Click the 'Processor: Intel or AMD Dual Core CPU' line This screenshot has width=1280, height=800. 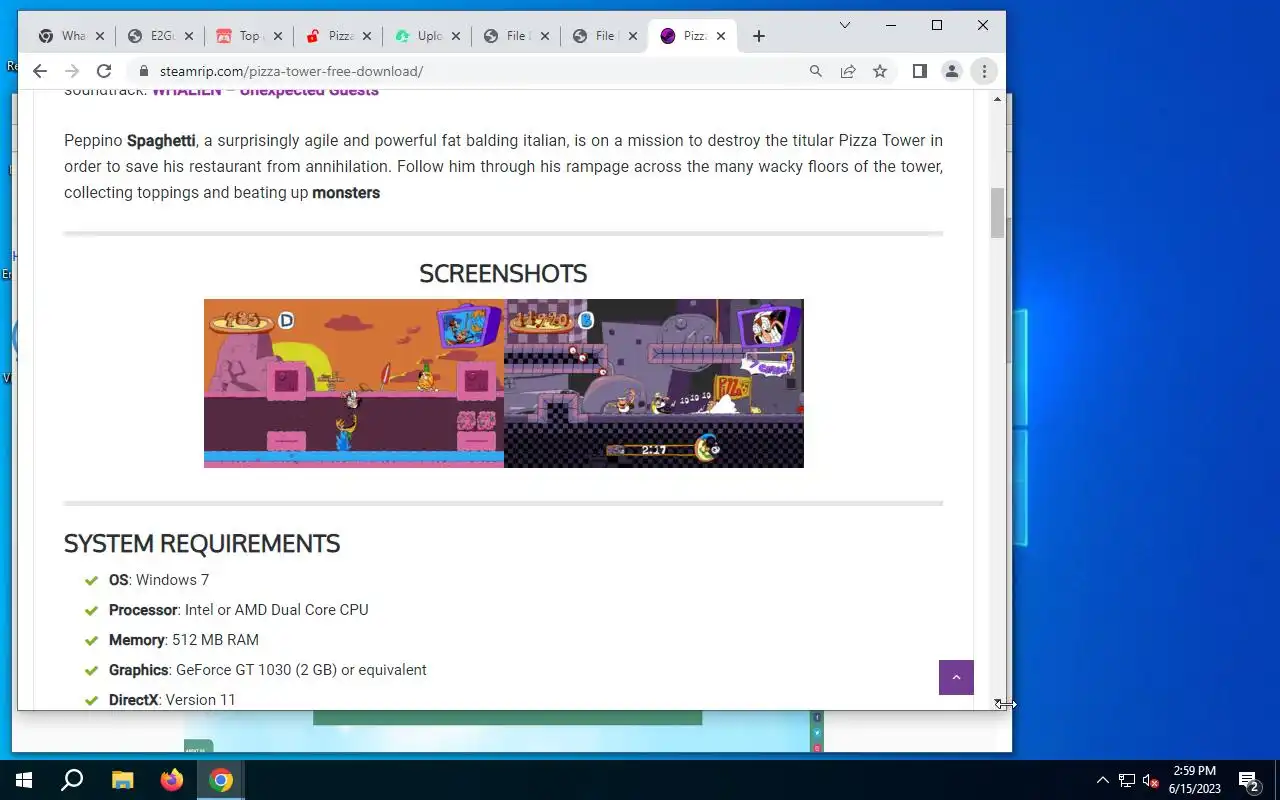pos(239,610)
